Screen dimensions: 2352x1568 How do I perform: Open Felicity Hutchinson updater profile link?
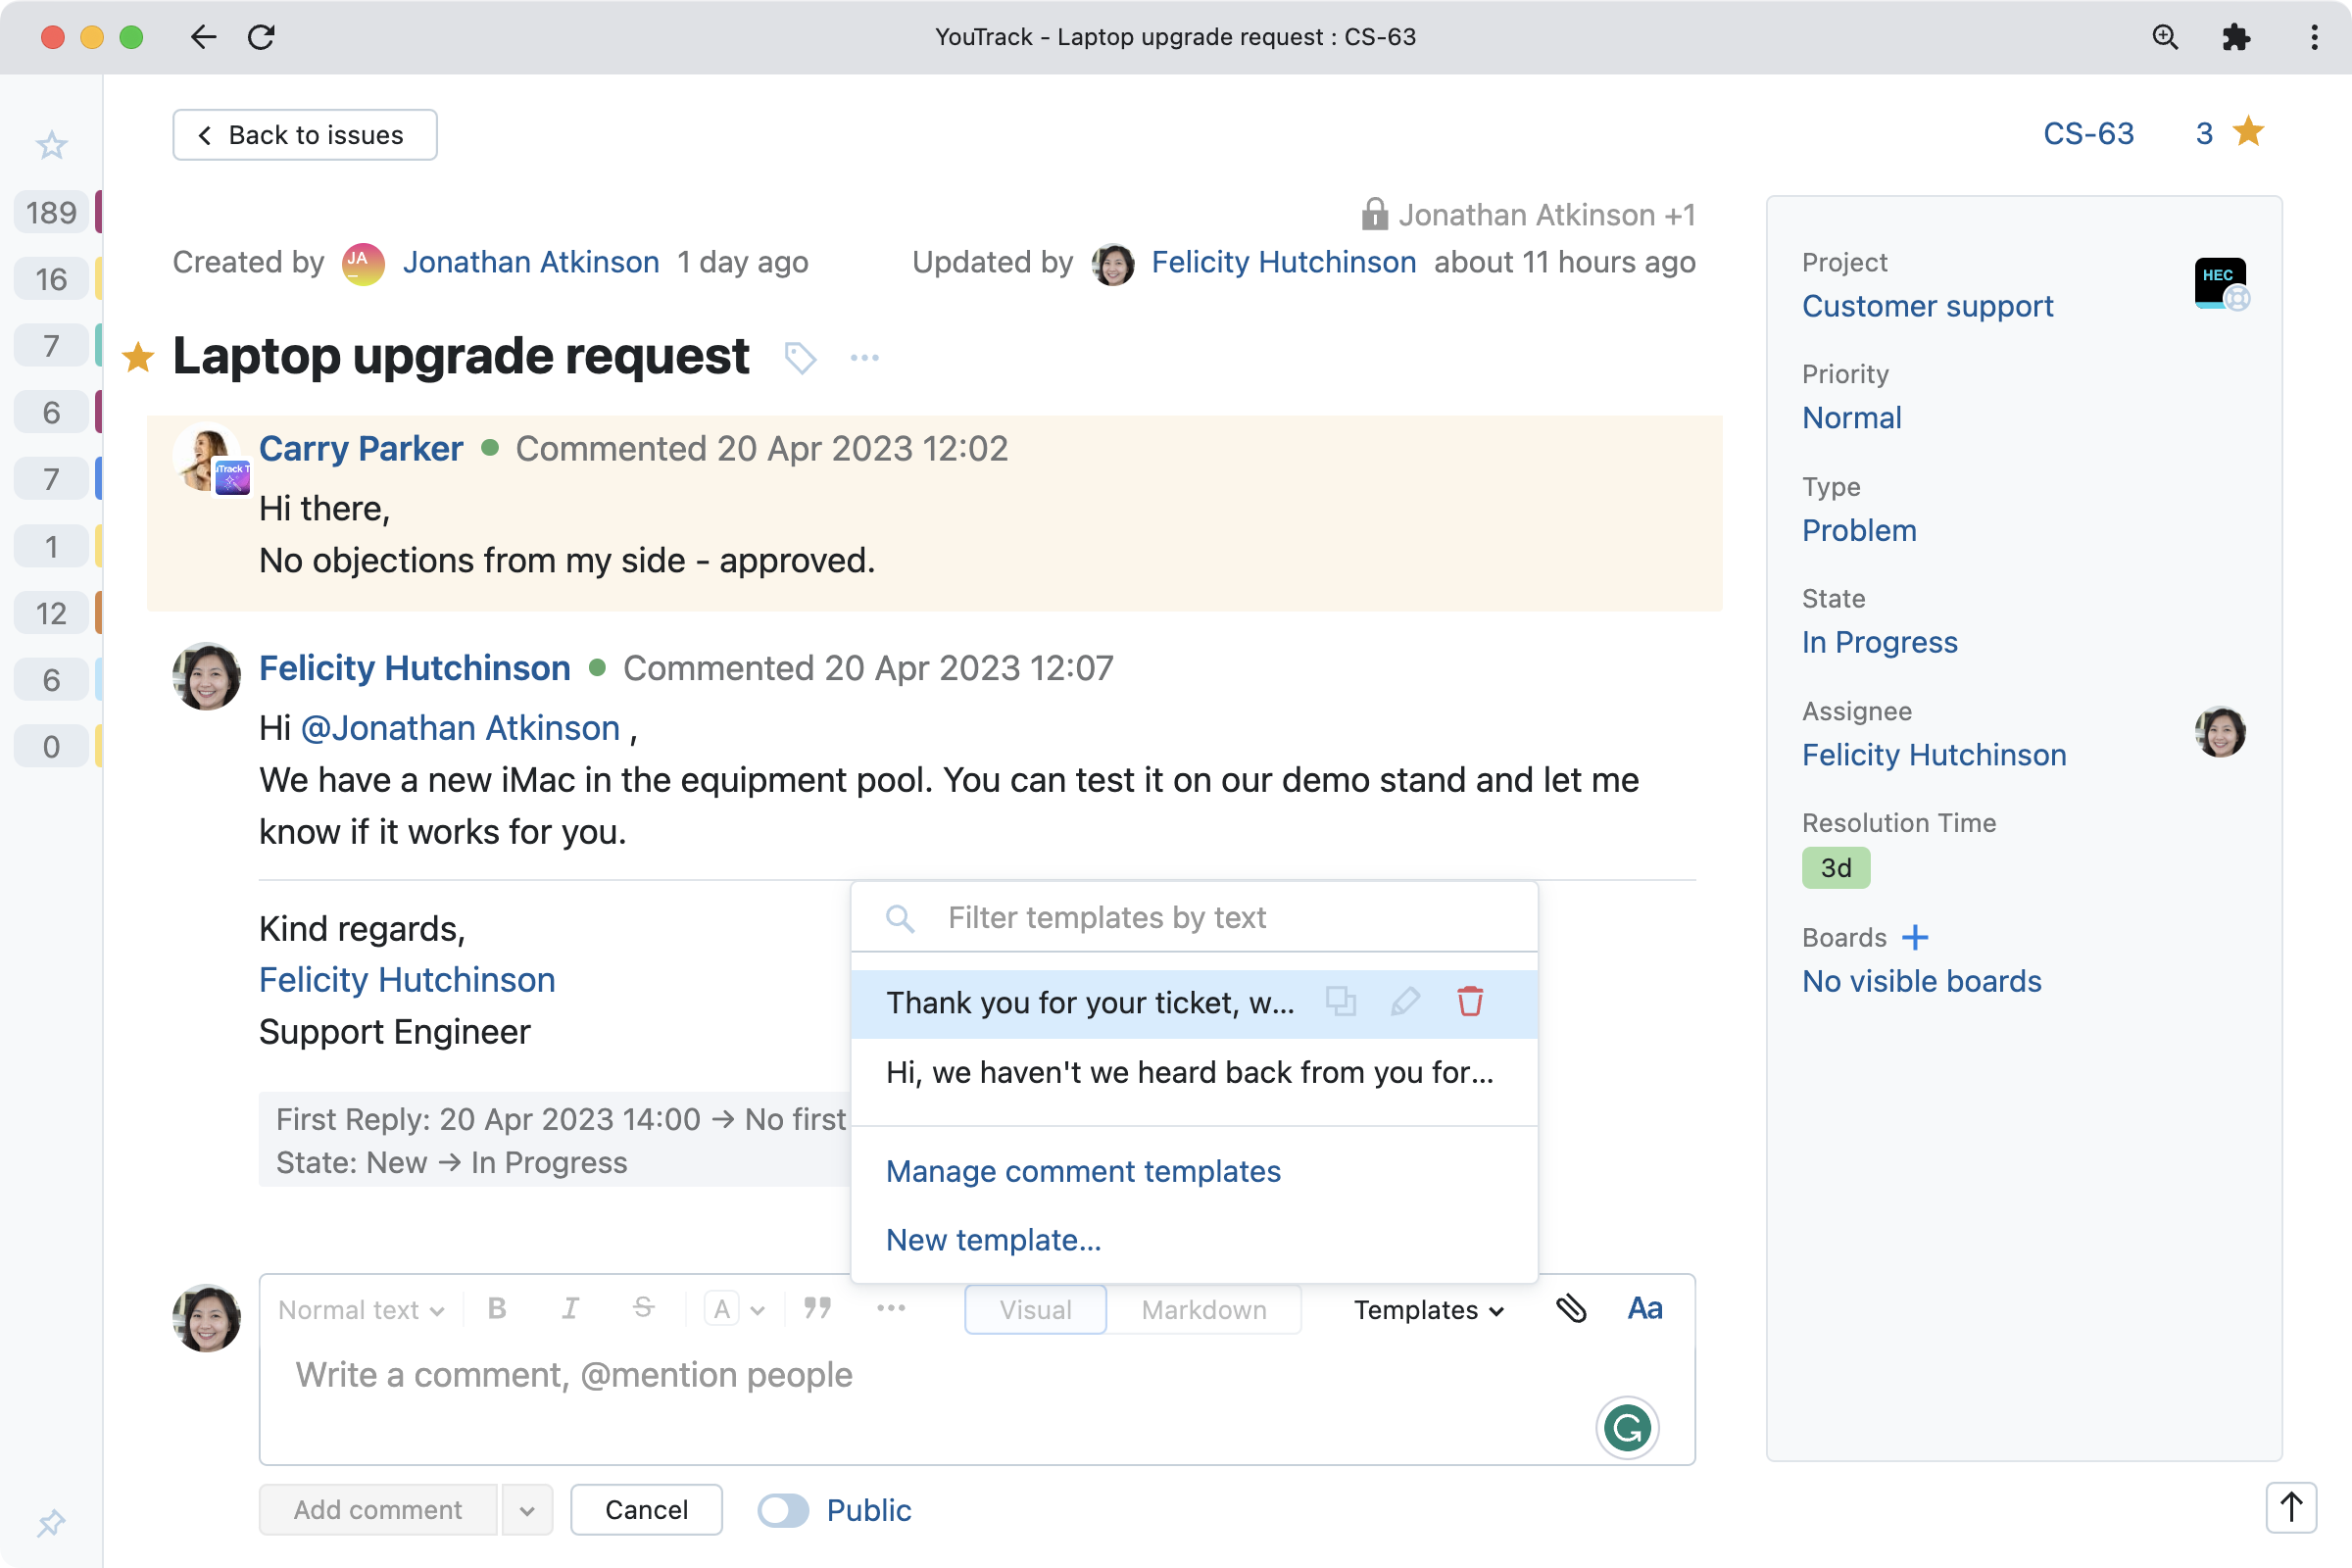[x=1284, y=262]
